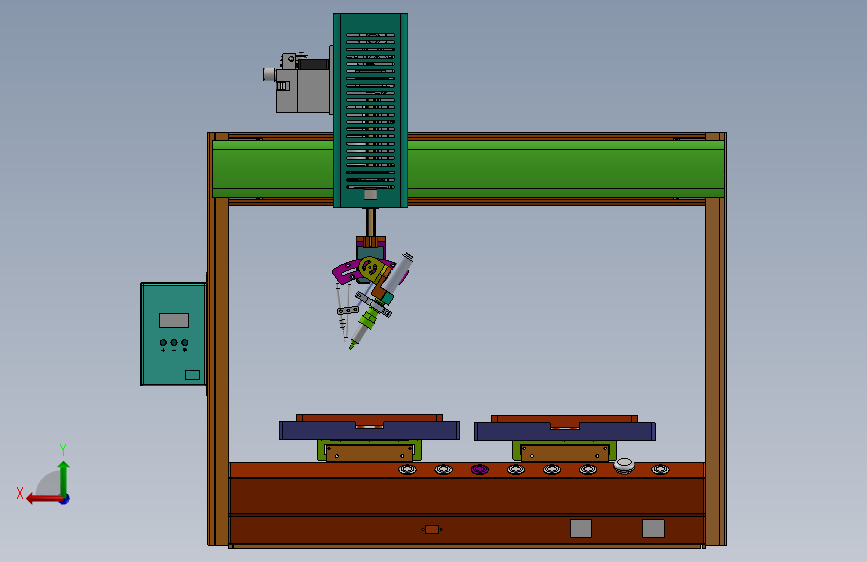This screenshot has height=562, width=867.
Task: Click the control box knob marked minus
Action: pyautogui.click(x=174, y=343)
